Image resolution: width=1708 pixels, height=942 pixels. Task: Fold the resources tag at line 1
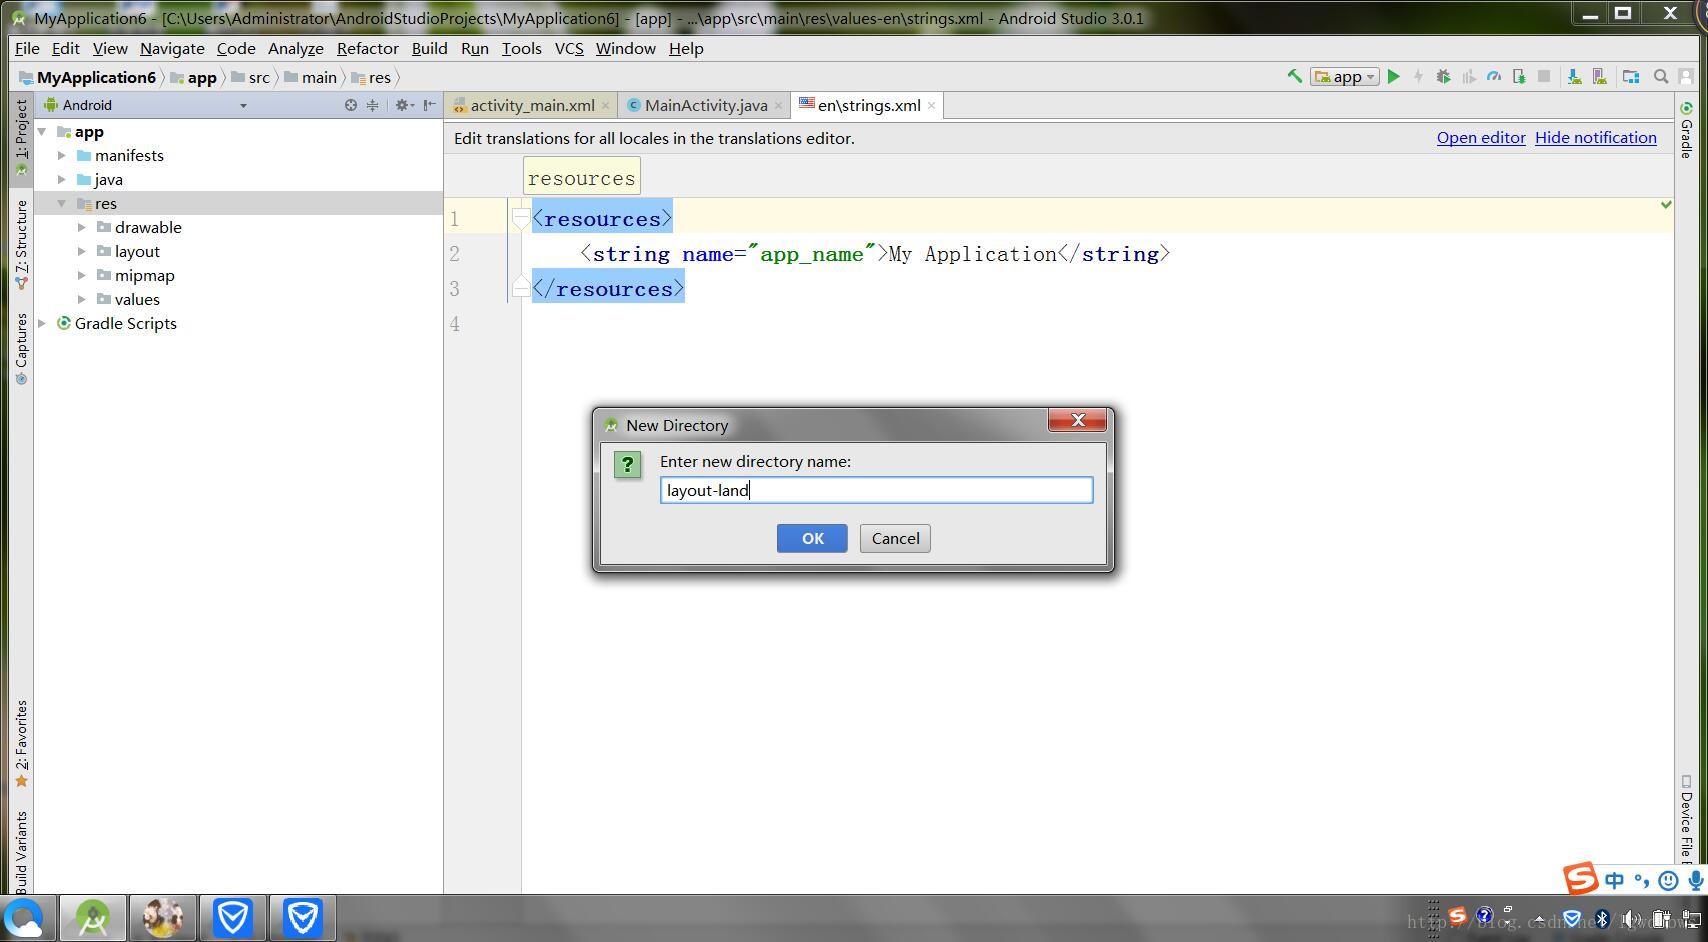click(x=520, y=218)
